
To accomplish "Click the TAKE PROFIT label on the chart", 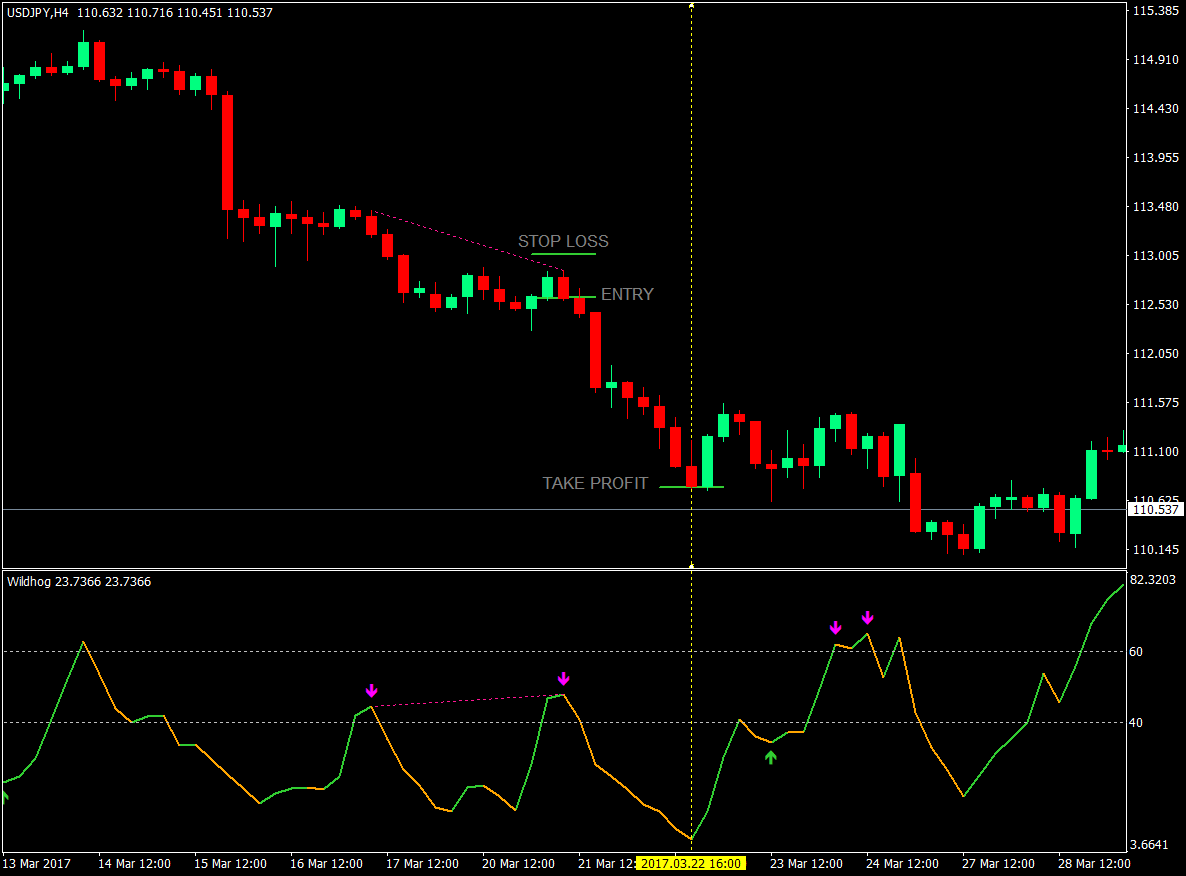I will tap(594, 483).
